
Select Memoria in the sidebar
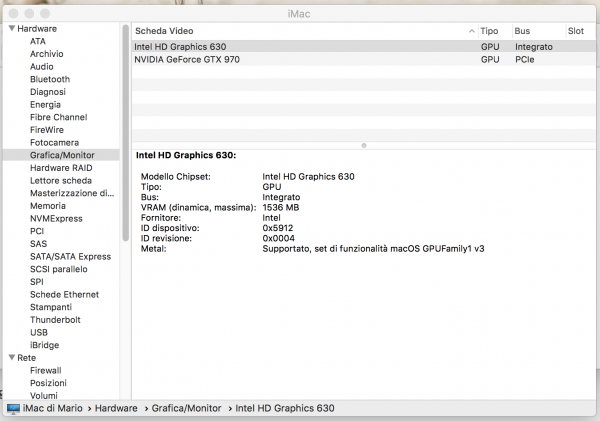(x=48, y=205)
